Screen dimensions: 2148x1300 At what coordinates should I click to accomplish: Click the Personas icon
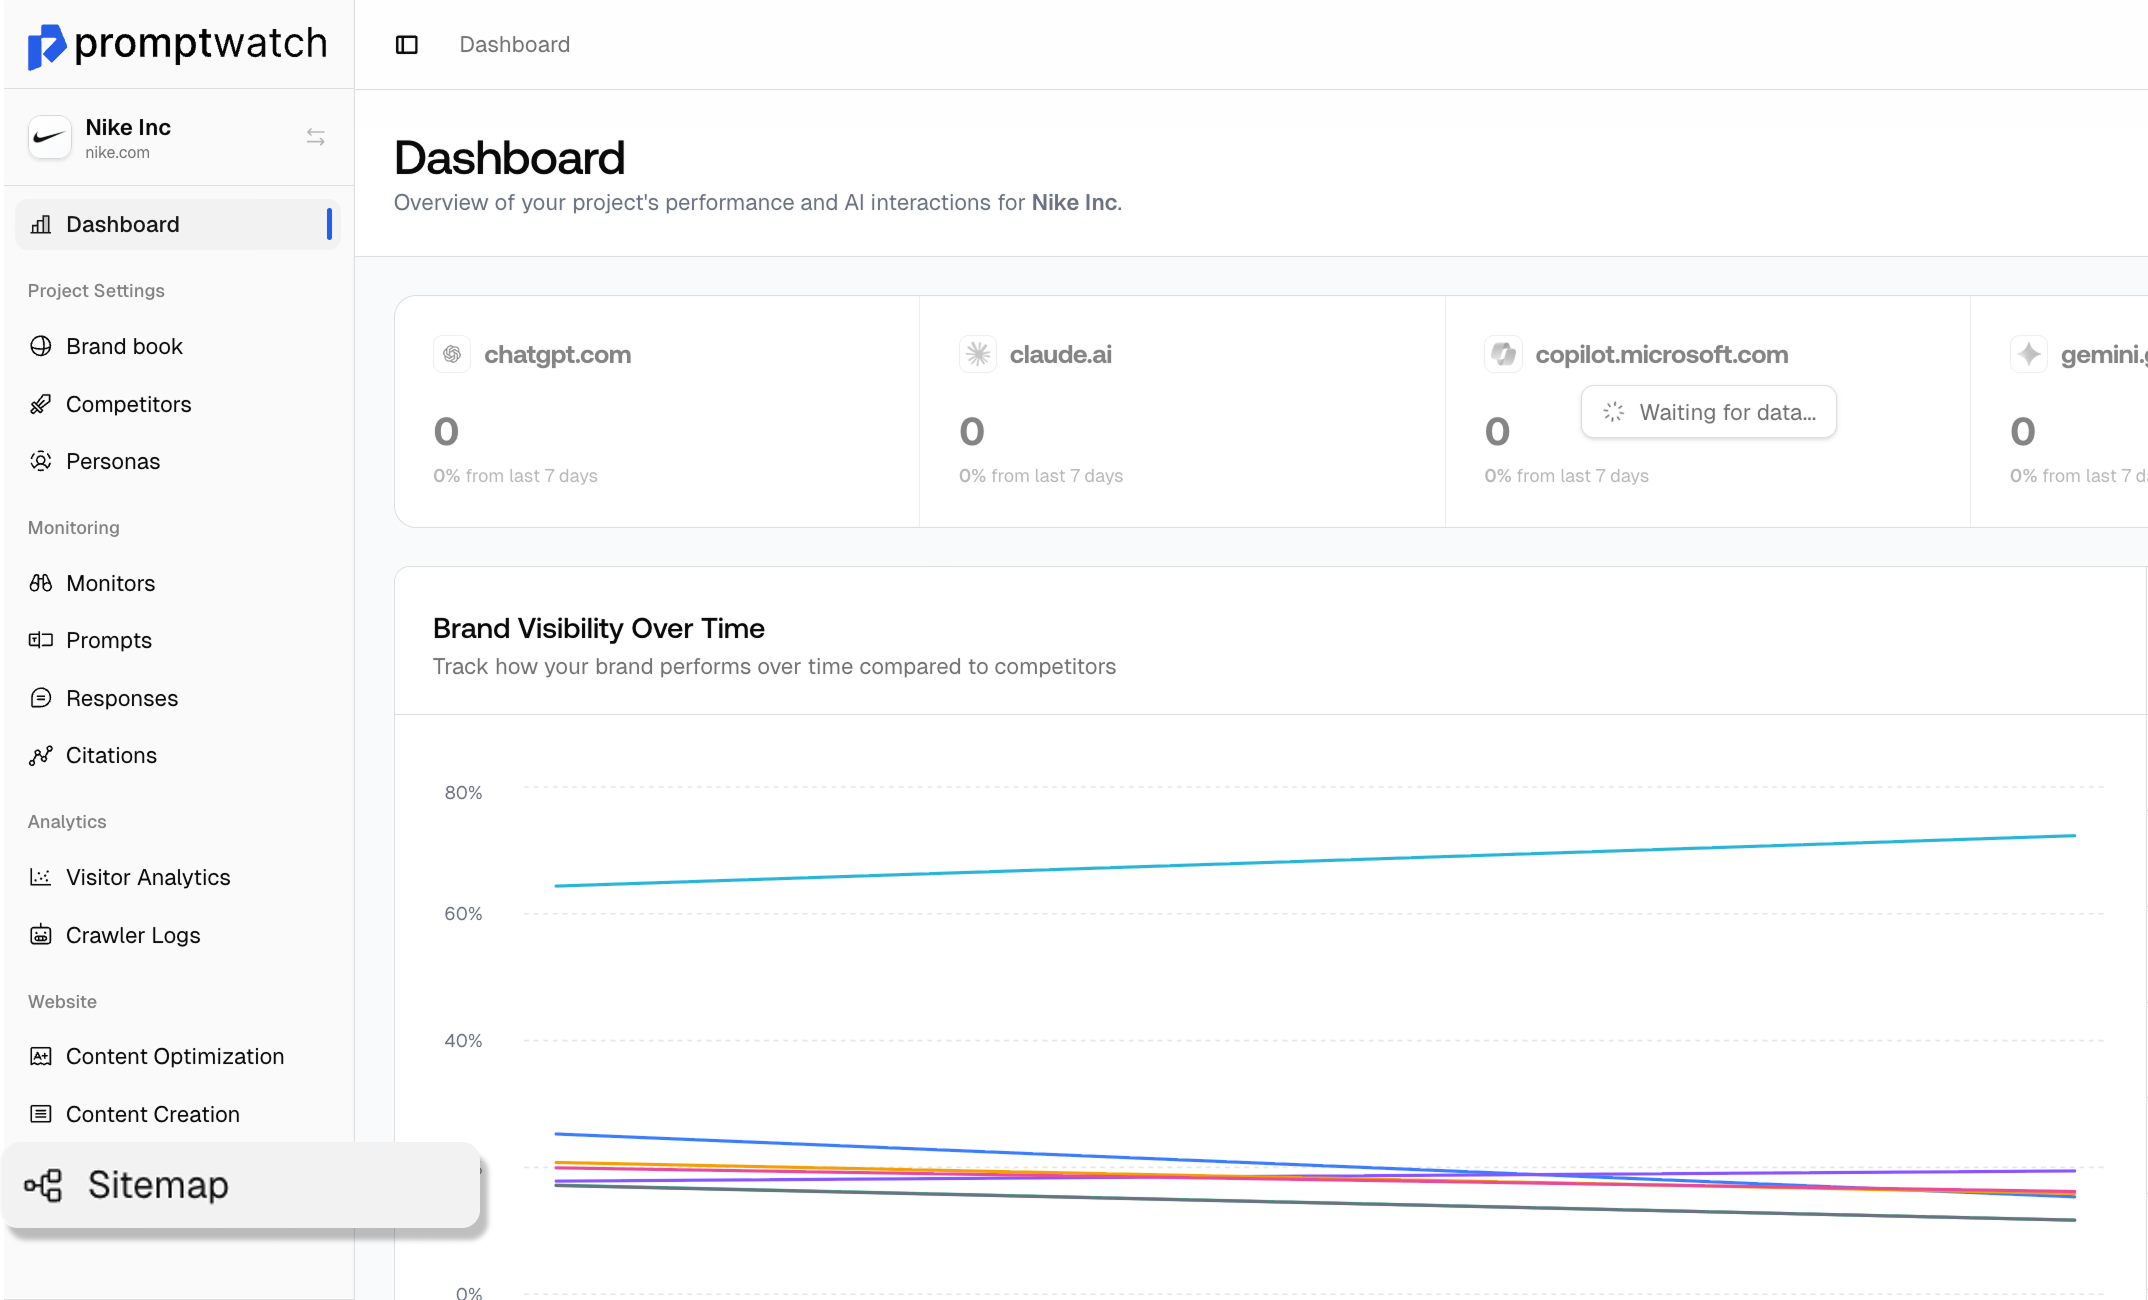(x=41, y=461)
